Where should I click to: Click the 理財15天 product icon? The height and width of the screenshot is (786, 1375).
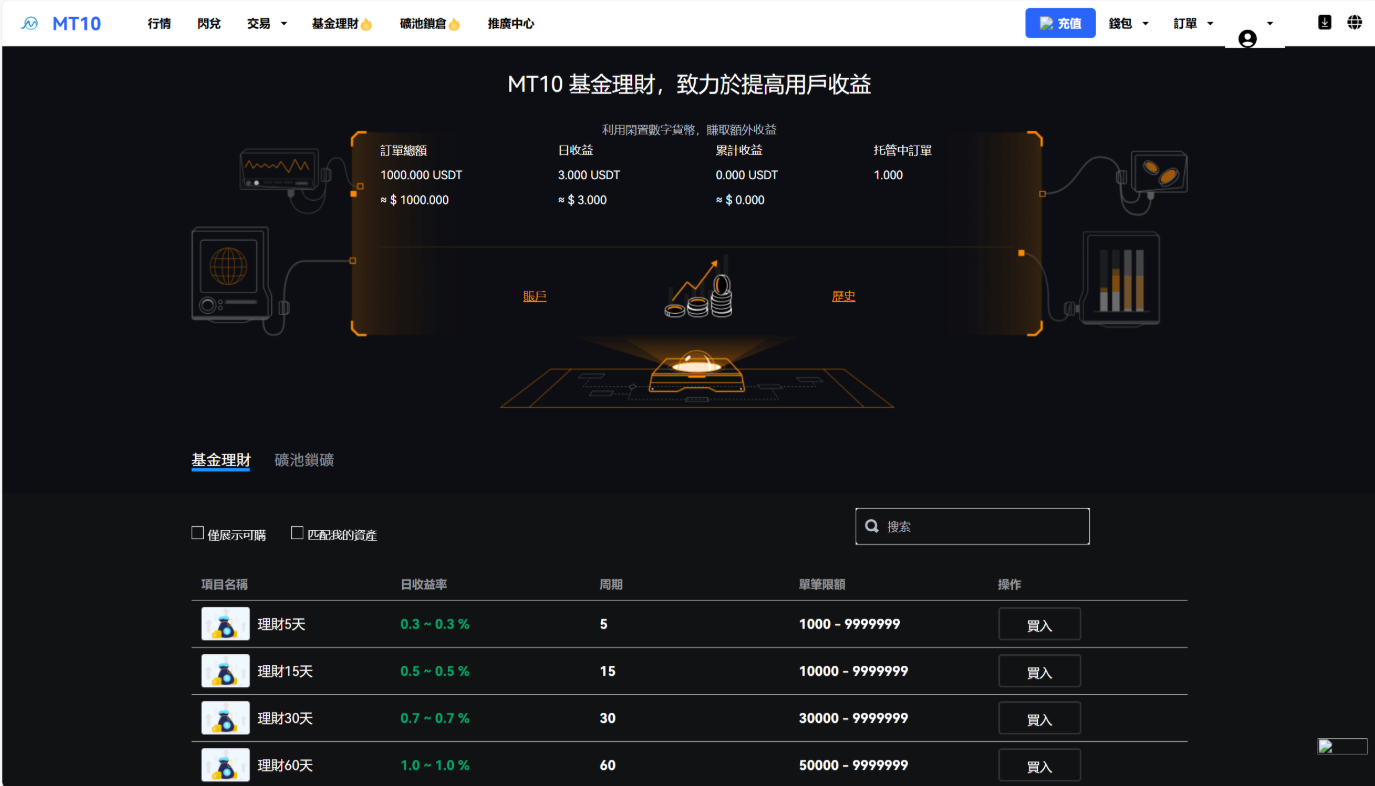pos(225,671)
